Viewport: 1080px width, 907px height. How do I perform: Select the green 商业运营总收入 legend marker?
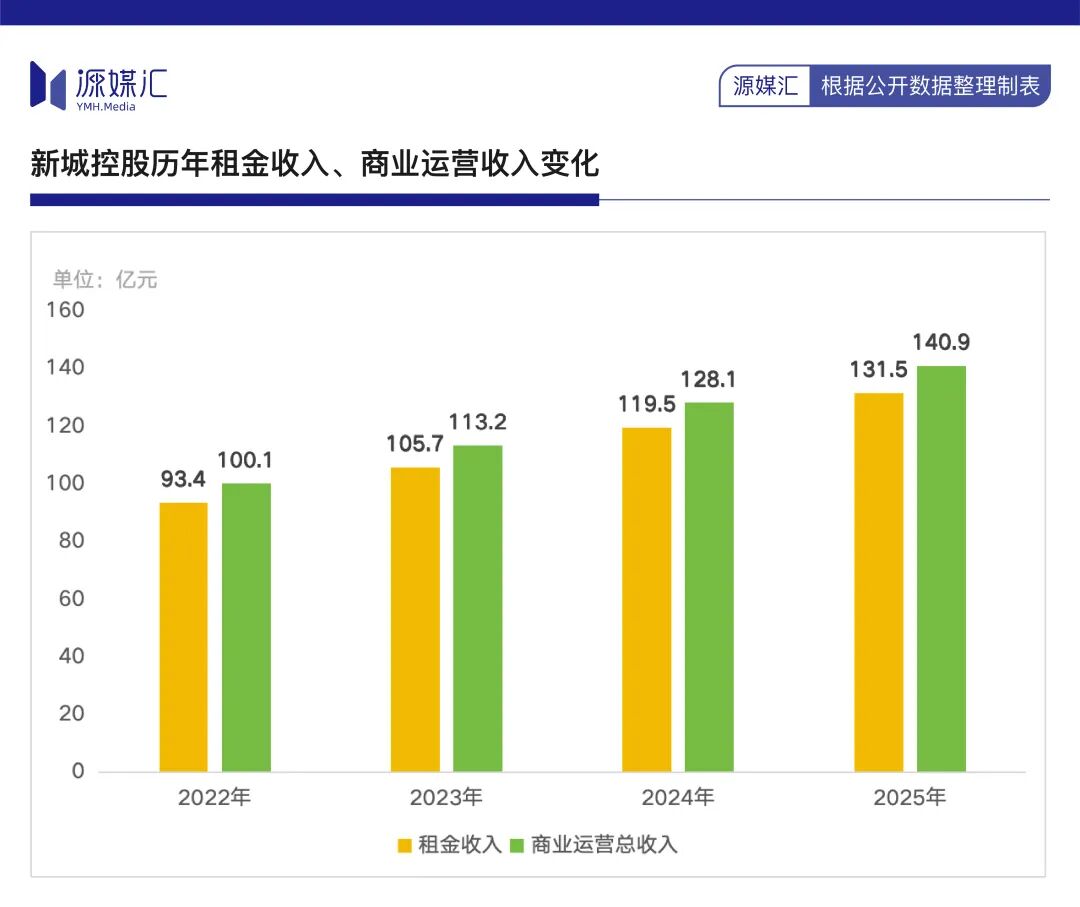pyautogui.click(x=516, y=843)
